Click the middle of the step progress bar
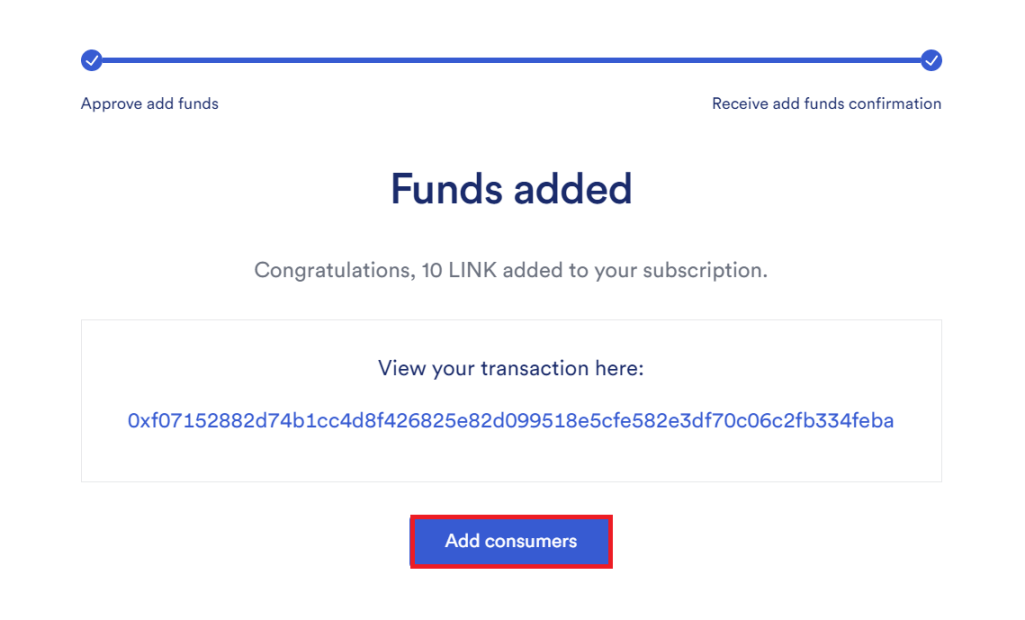 coord(511,60)
